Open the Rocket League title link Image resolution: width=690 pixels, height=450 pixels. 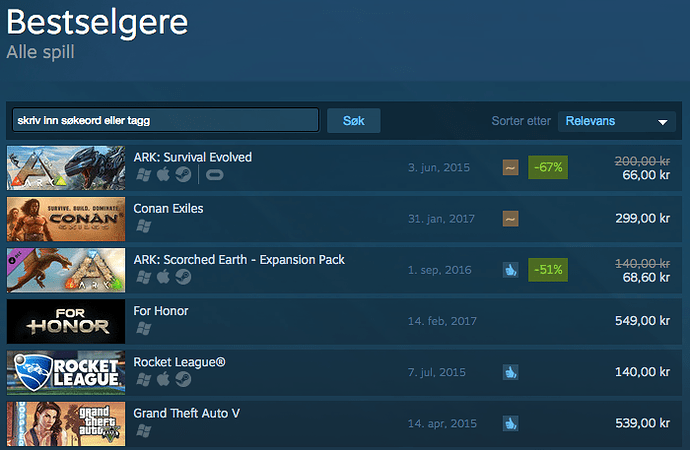pyautogui.click(x=179, y=362)
